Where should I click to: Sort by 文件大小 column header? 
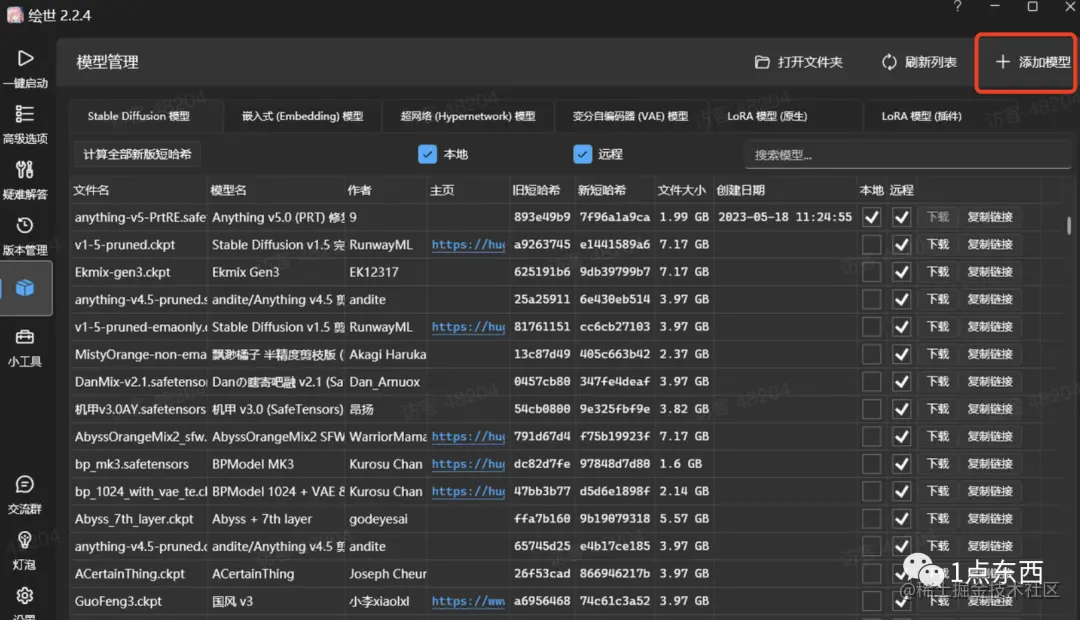[x=681, y=190]
